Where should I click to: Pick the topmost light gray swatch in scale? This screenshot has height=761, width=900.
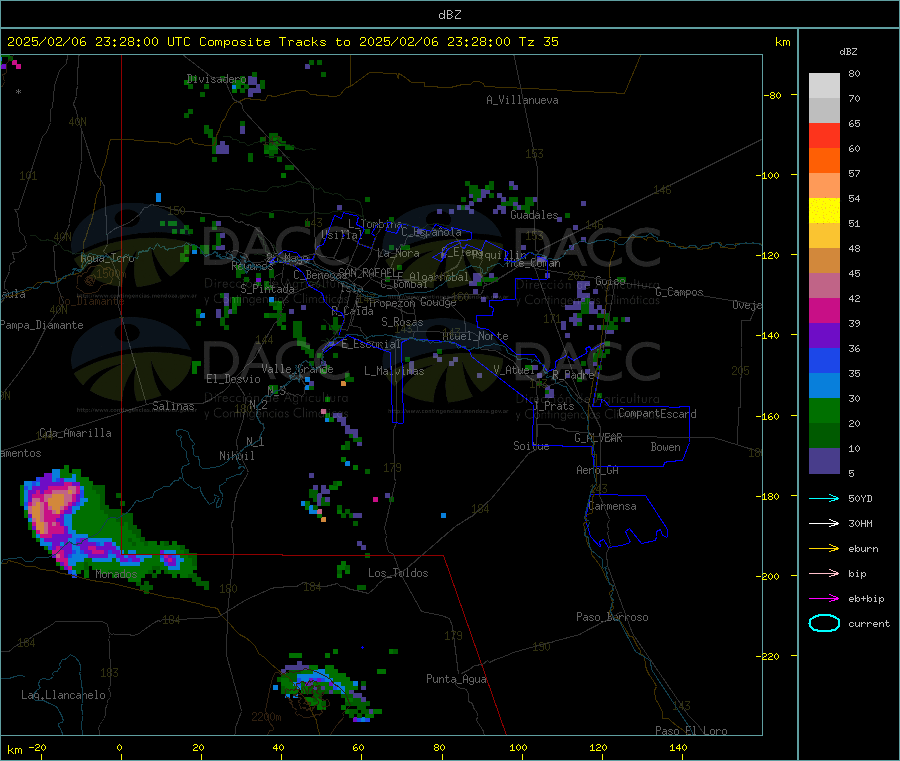point(824,86)
